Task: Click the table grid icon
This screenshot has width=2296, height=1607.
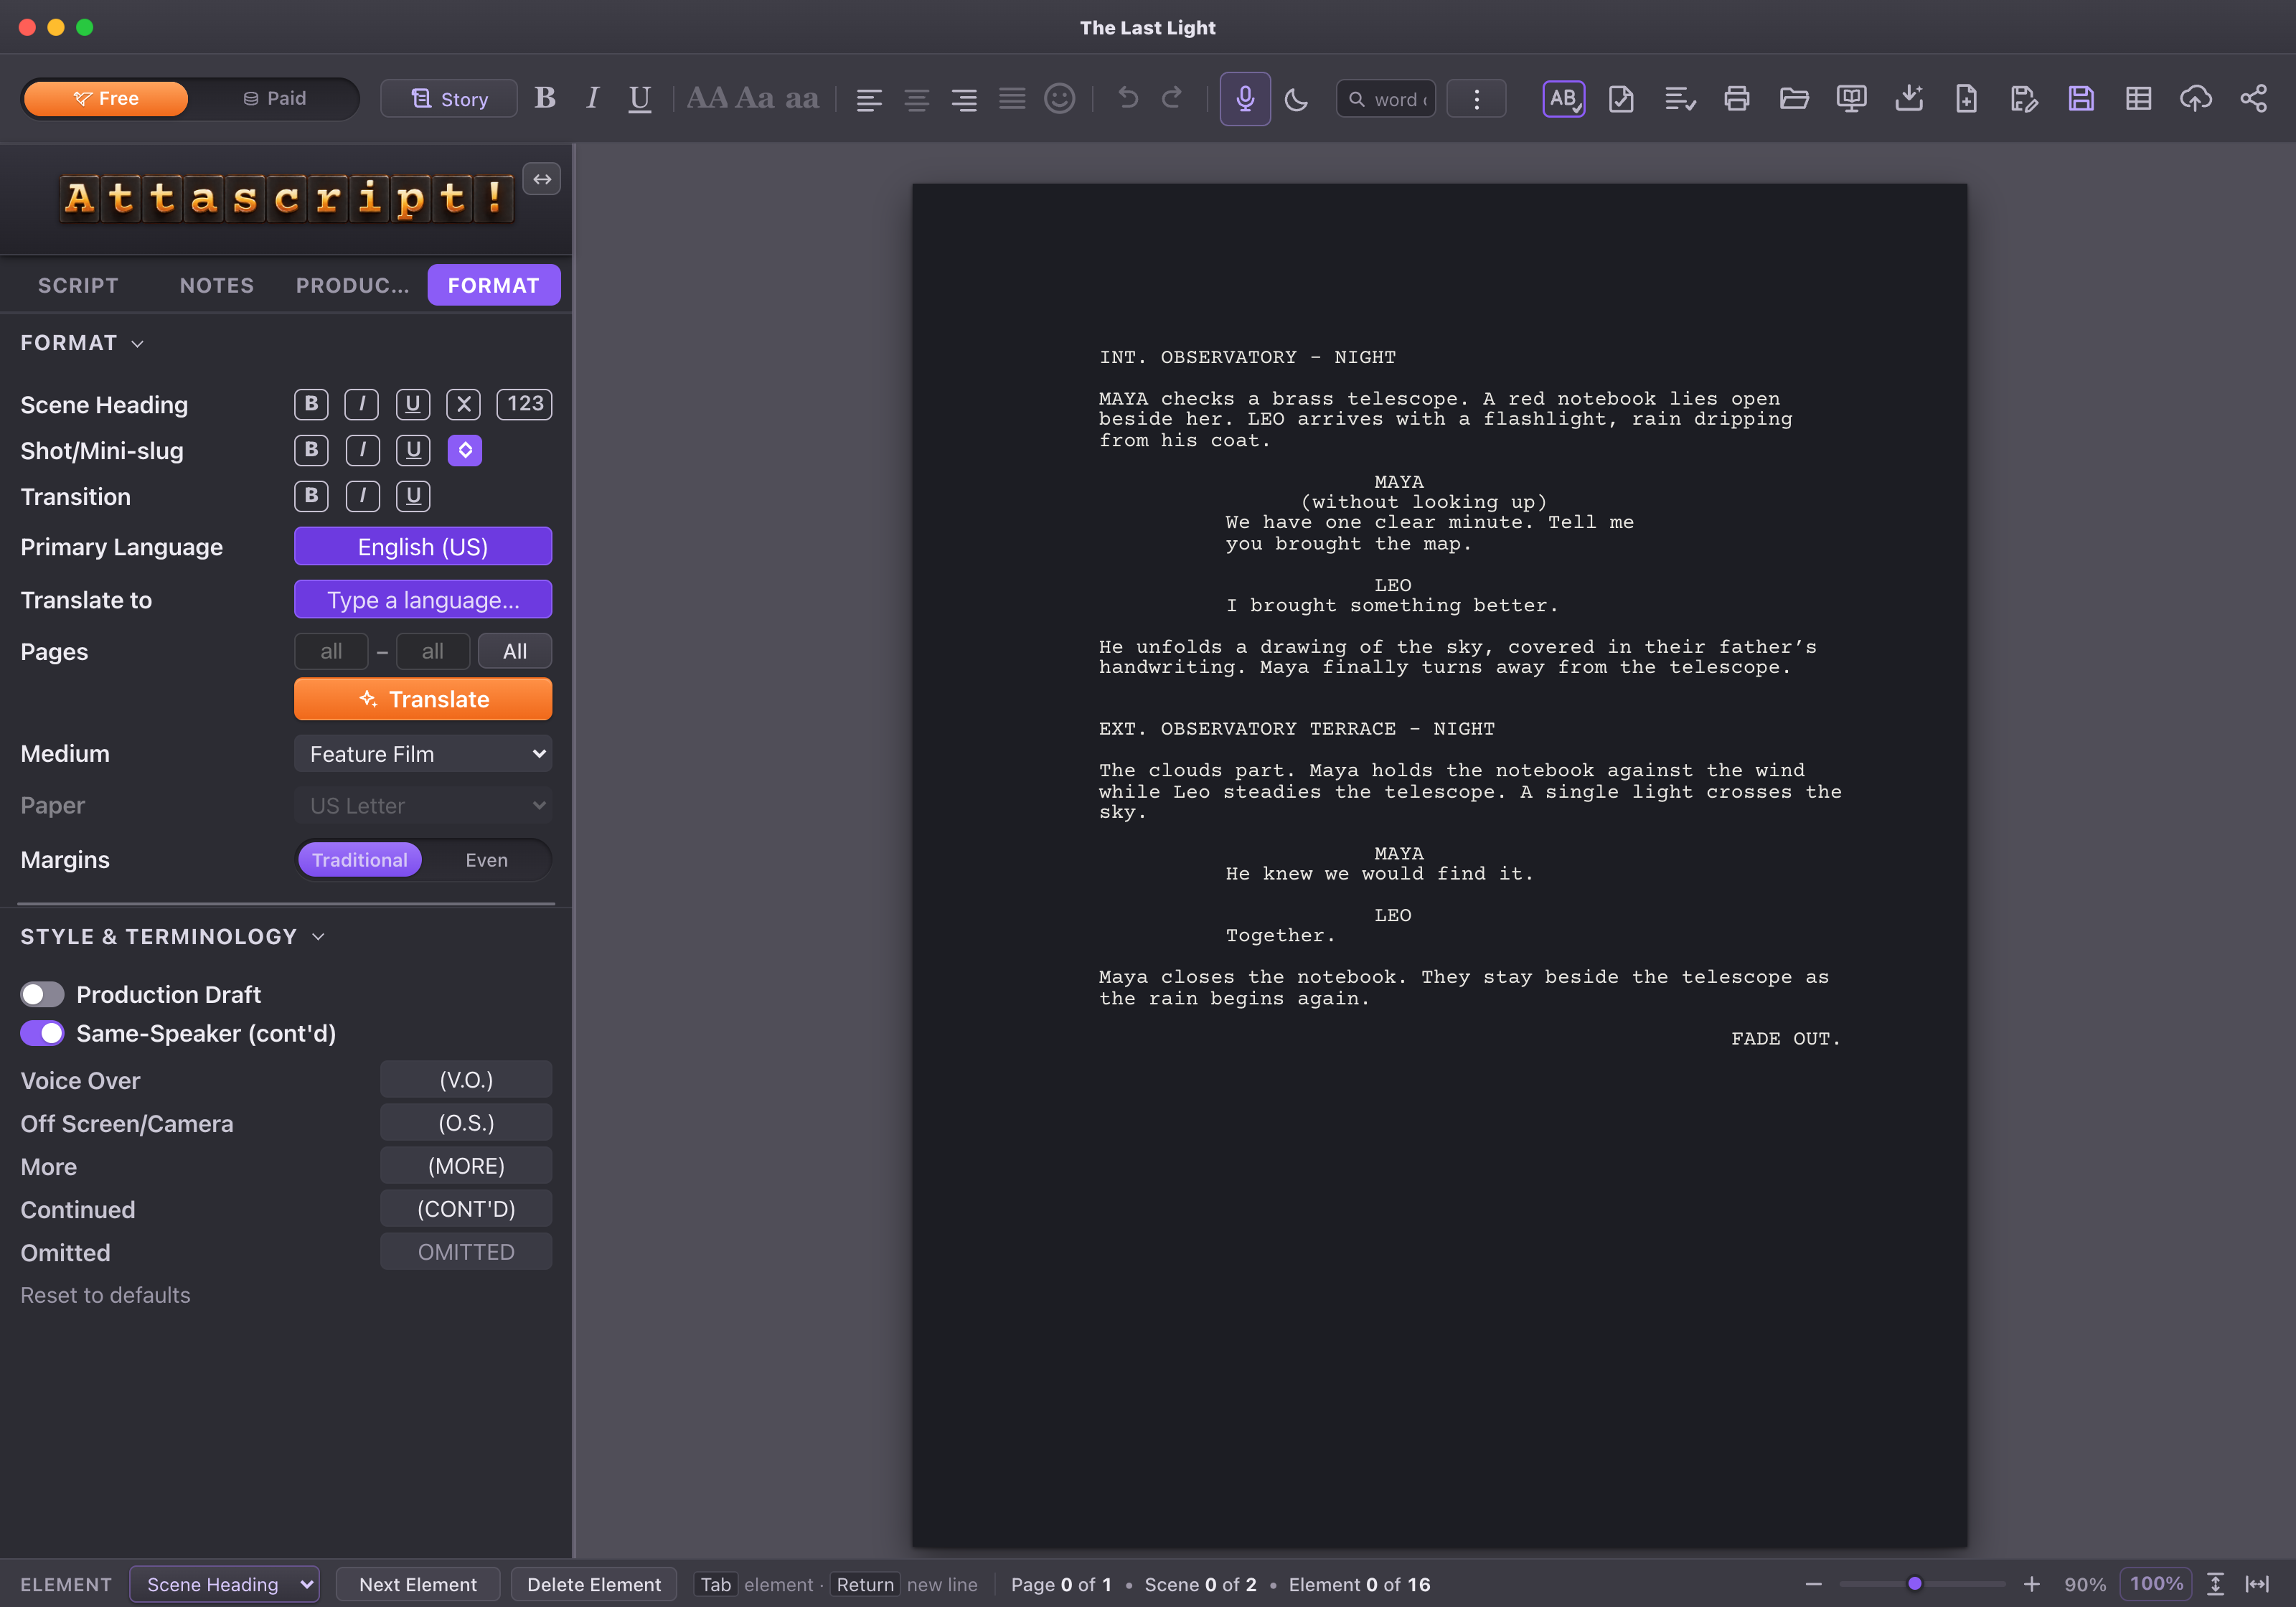Action: pos(2138,98)
